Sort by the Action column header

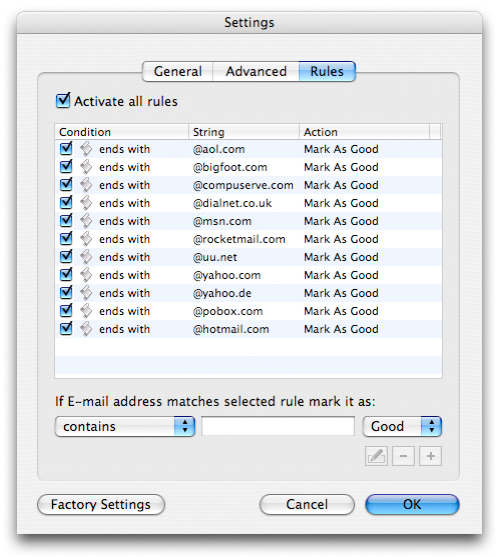[364, 132]
